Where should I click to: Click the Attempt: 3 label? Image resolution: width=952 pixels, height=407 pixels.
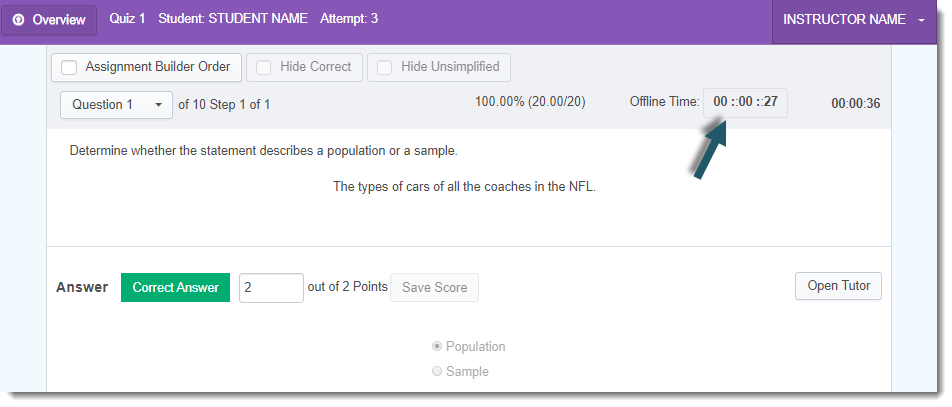(x=349, y=19)
